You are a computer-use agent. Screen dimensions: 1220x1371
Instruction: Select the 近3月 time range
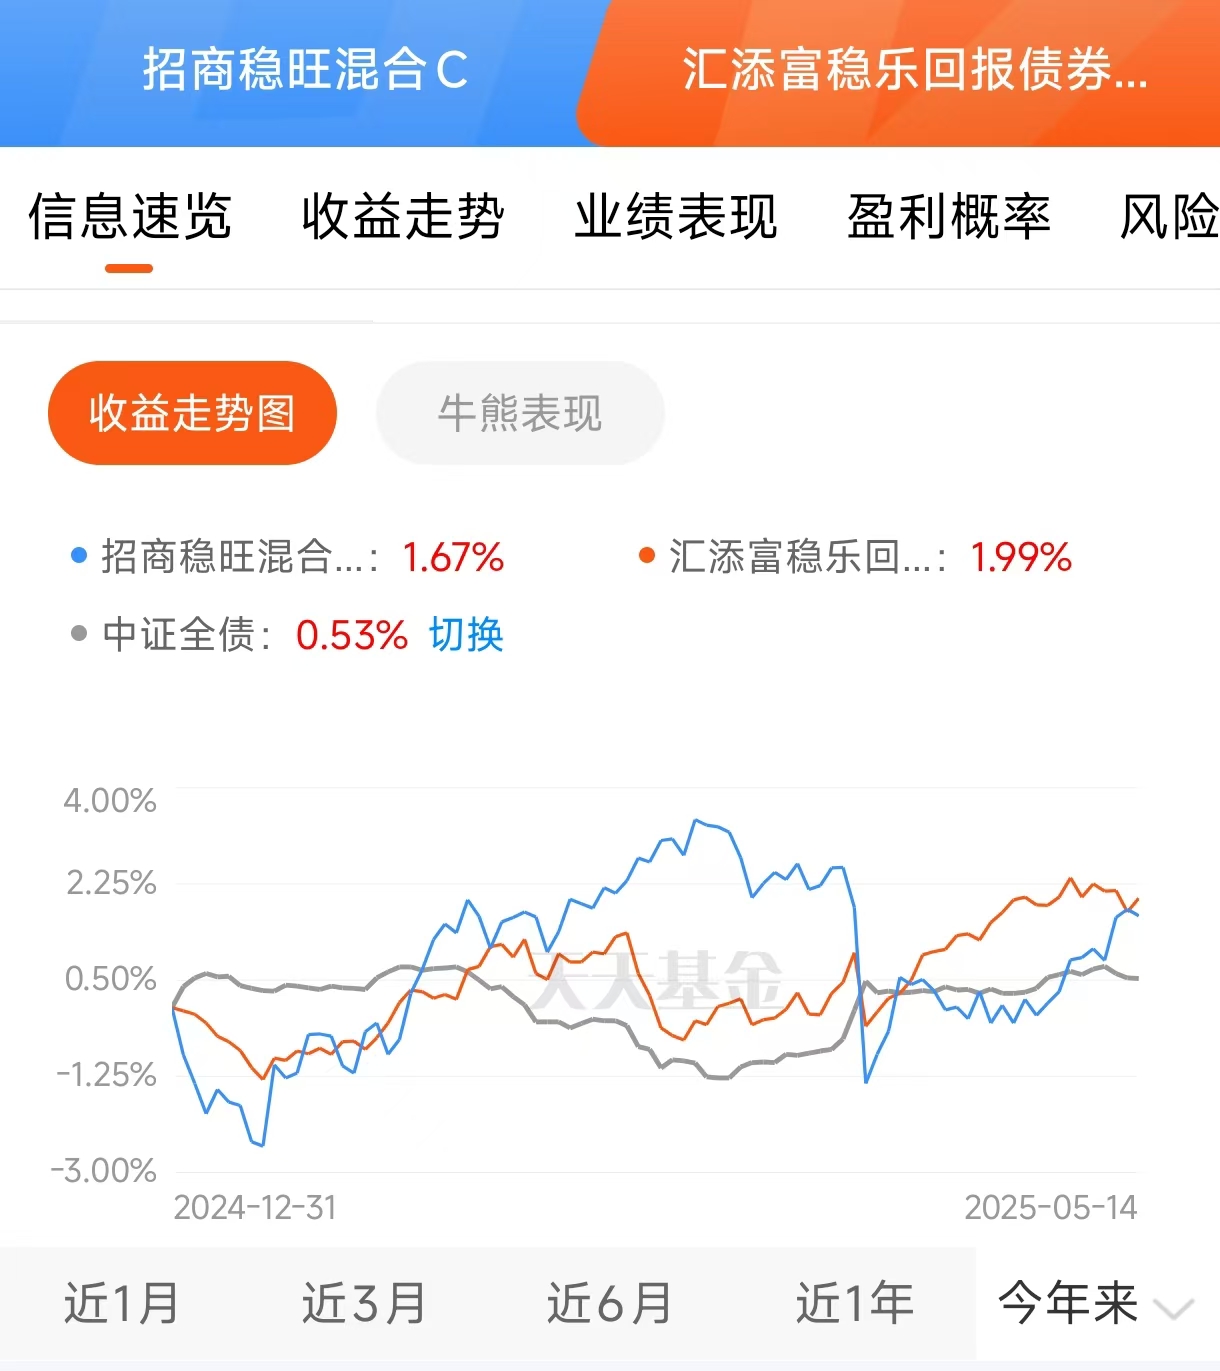[x=364, y=1304]
